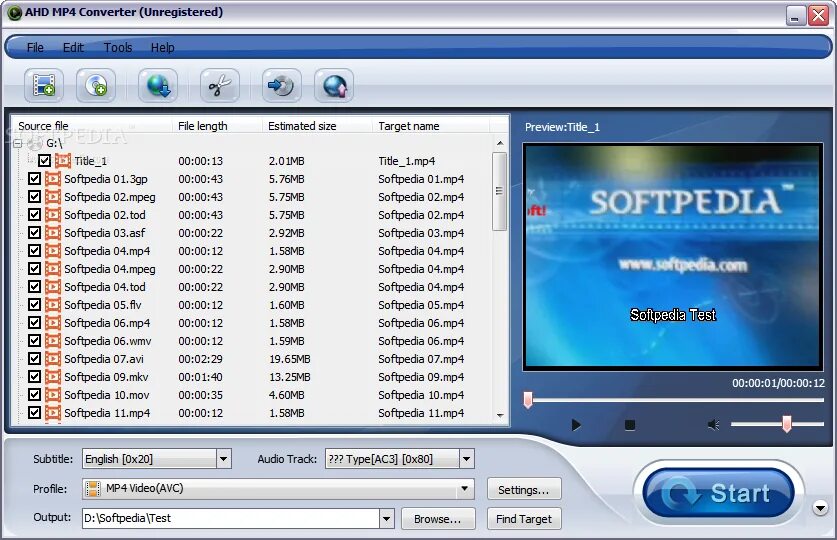This screenshot has height=540, width=837.
Task: Click the Add DVD disc toolbar icon
Action: click(x=96, y=85)
